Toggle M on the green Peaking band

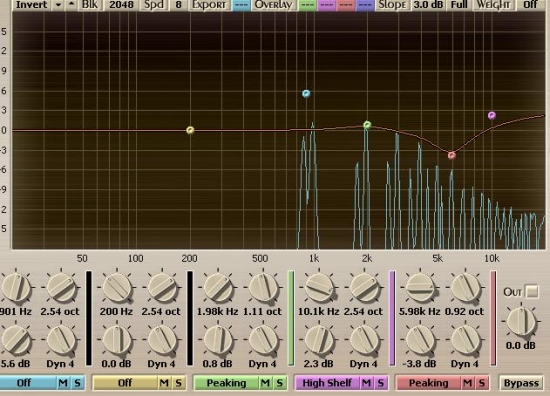coord(266,383)
